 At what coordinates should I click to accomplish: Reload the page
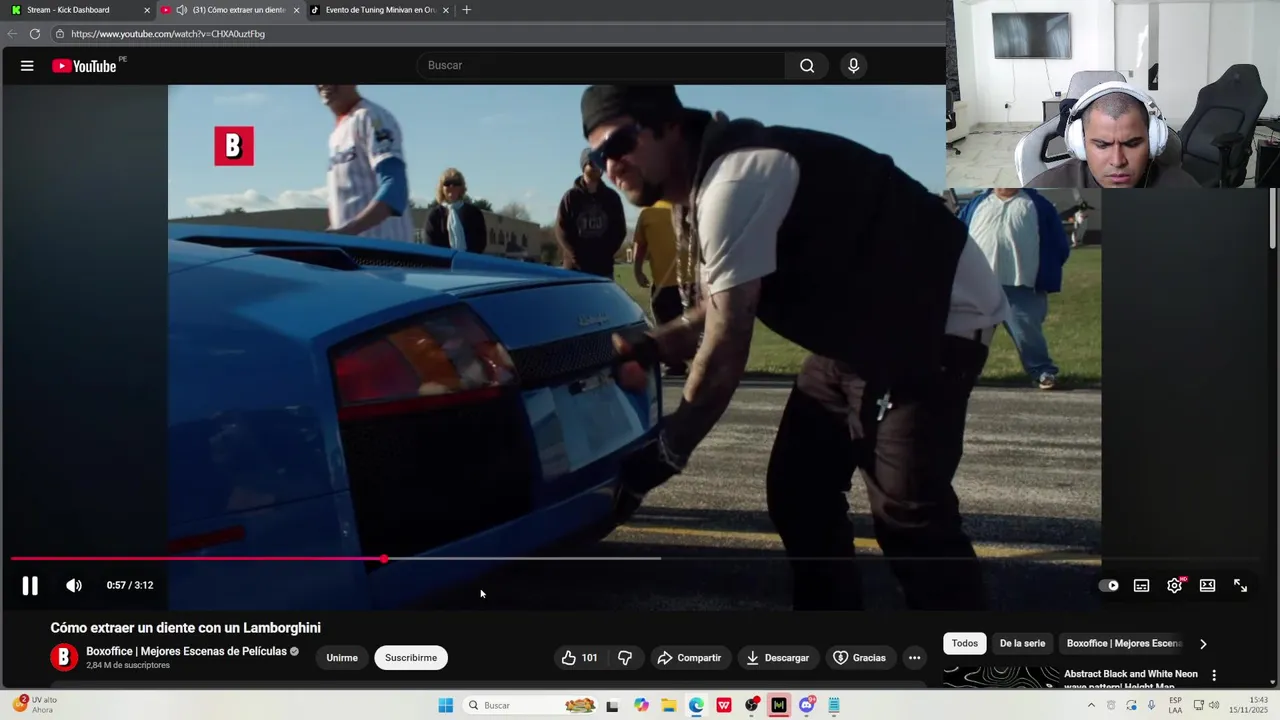click(34, 34)
